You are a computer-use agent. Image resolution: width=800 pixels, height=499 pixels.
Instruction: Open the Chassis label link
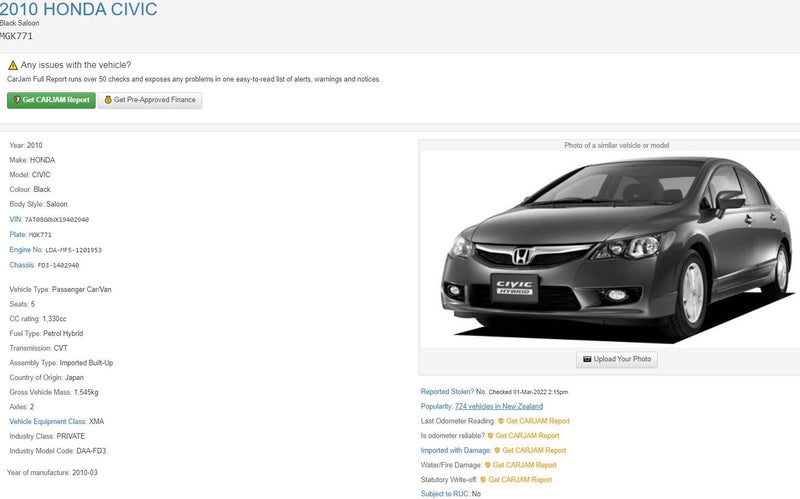(21, 265)
